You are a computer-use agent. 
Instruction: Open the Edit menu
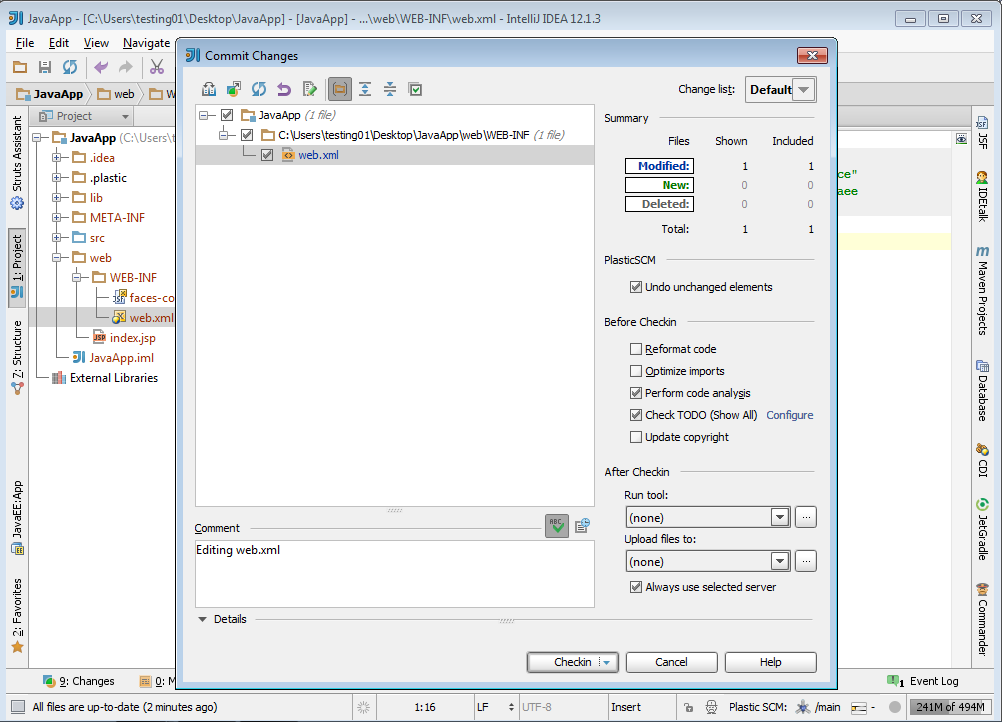coord(59,43)
